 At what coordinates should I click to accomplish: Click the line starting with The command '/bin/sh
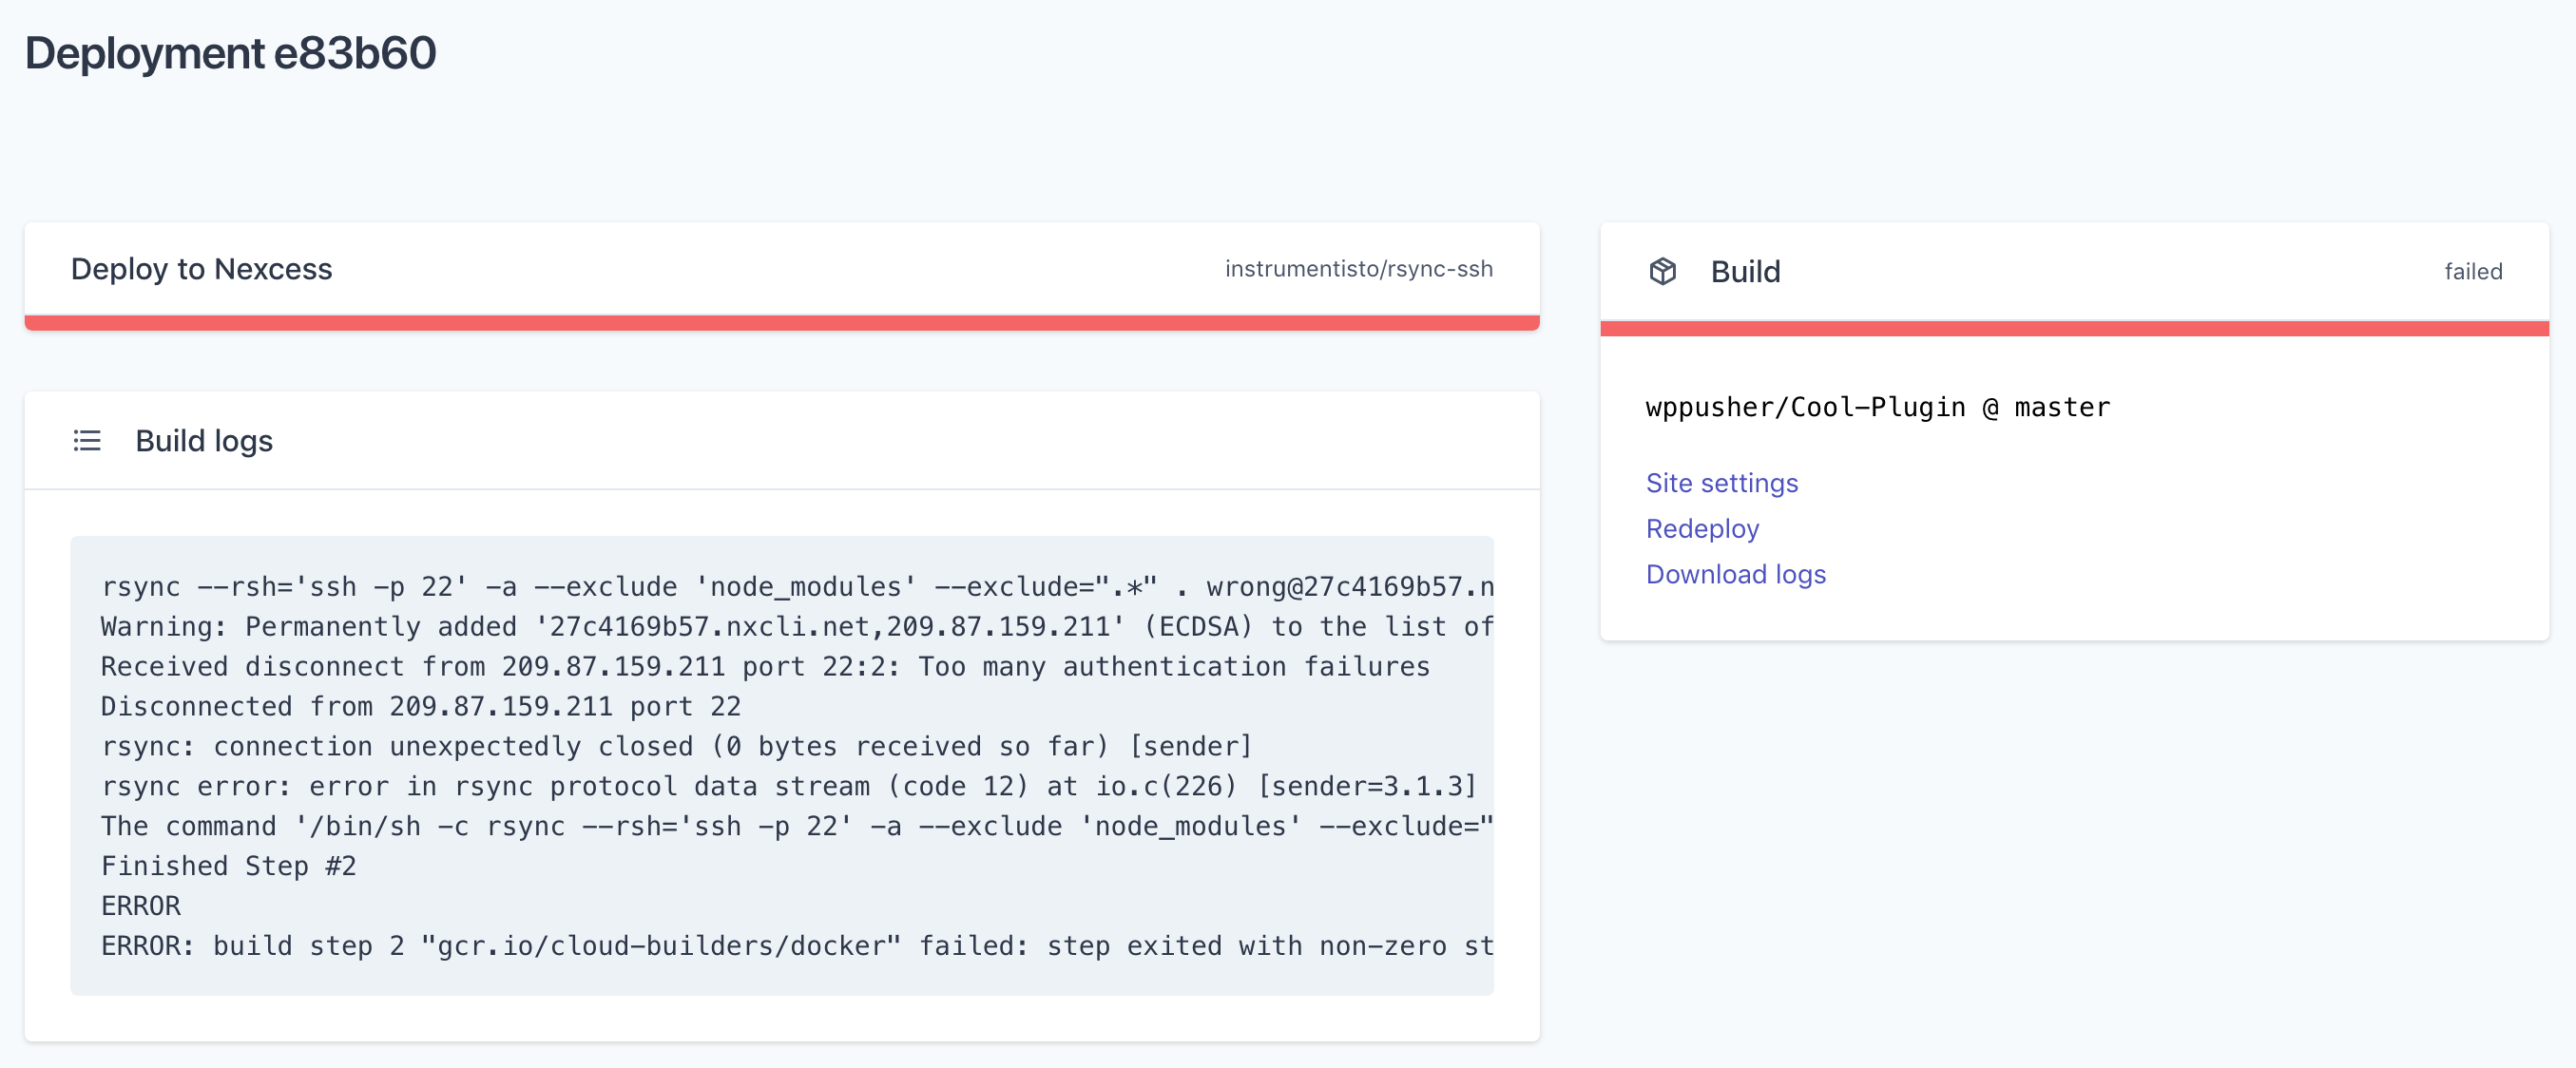point(797,827)
